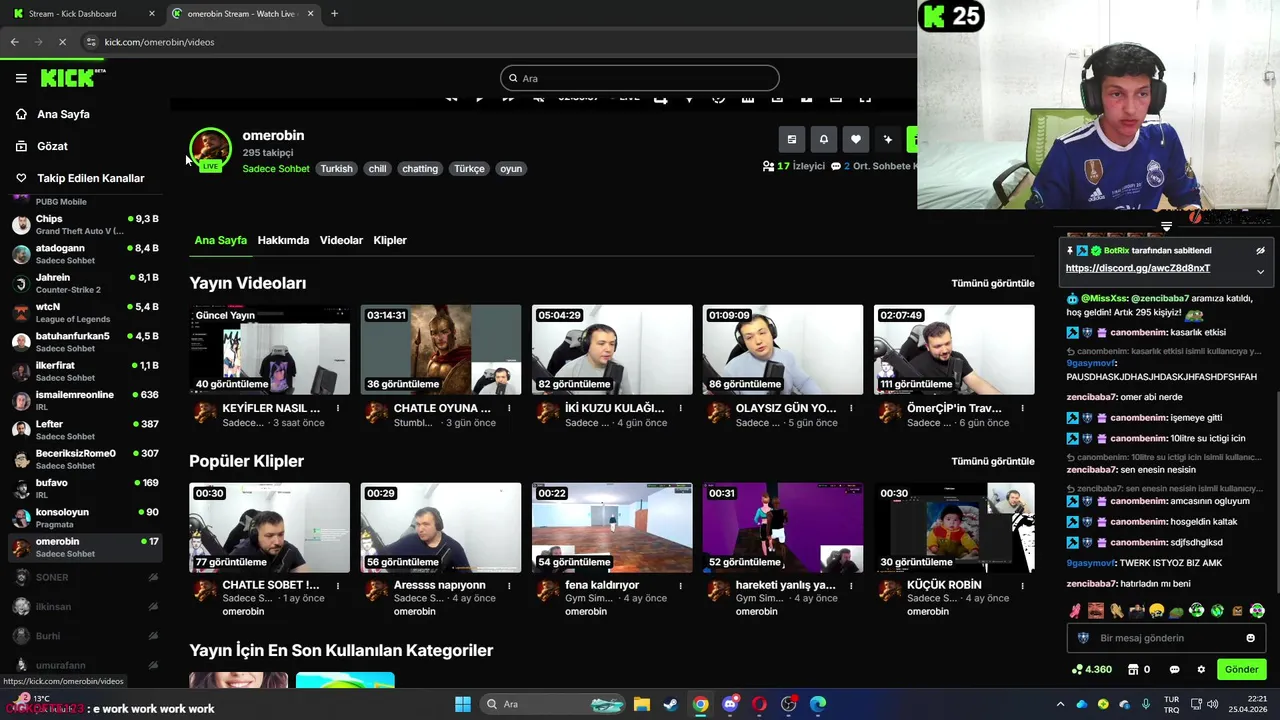
Task: Go to Ana Sayfa in the sidebar
Action: click(x=63, y=114)
